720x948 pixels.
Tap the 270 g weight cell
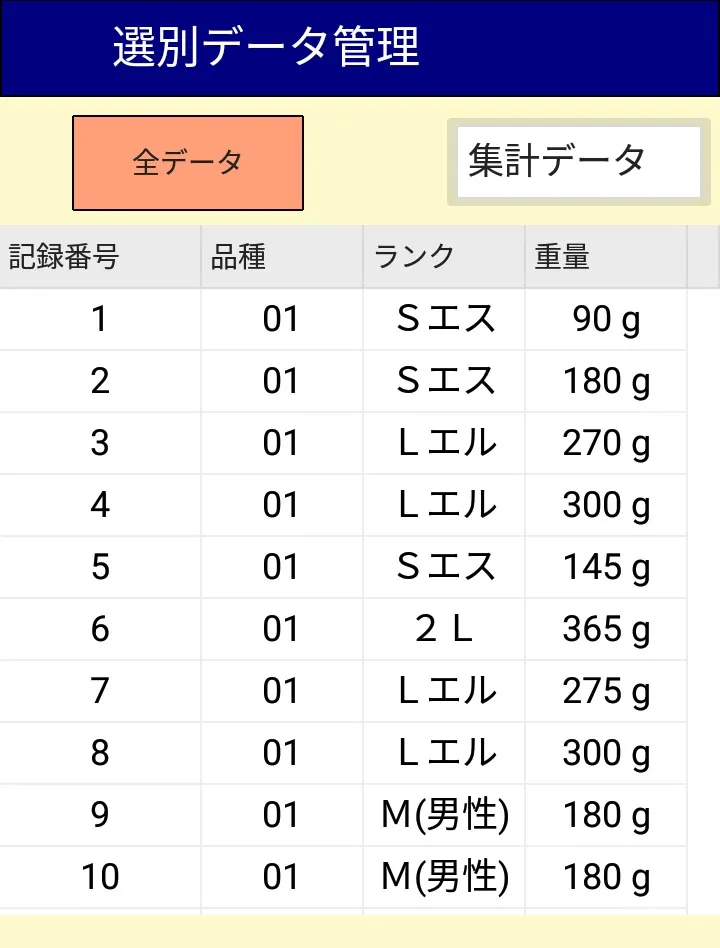coord(606,444)
